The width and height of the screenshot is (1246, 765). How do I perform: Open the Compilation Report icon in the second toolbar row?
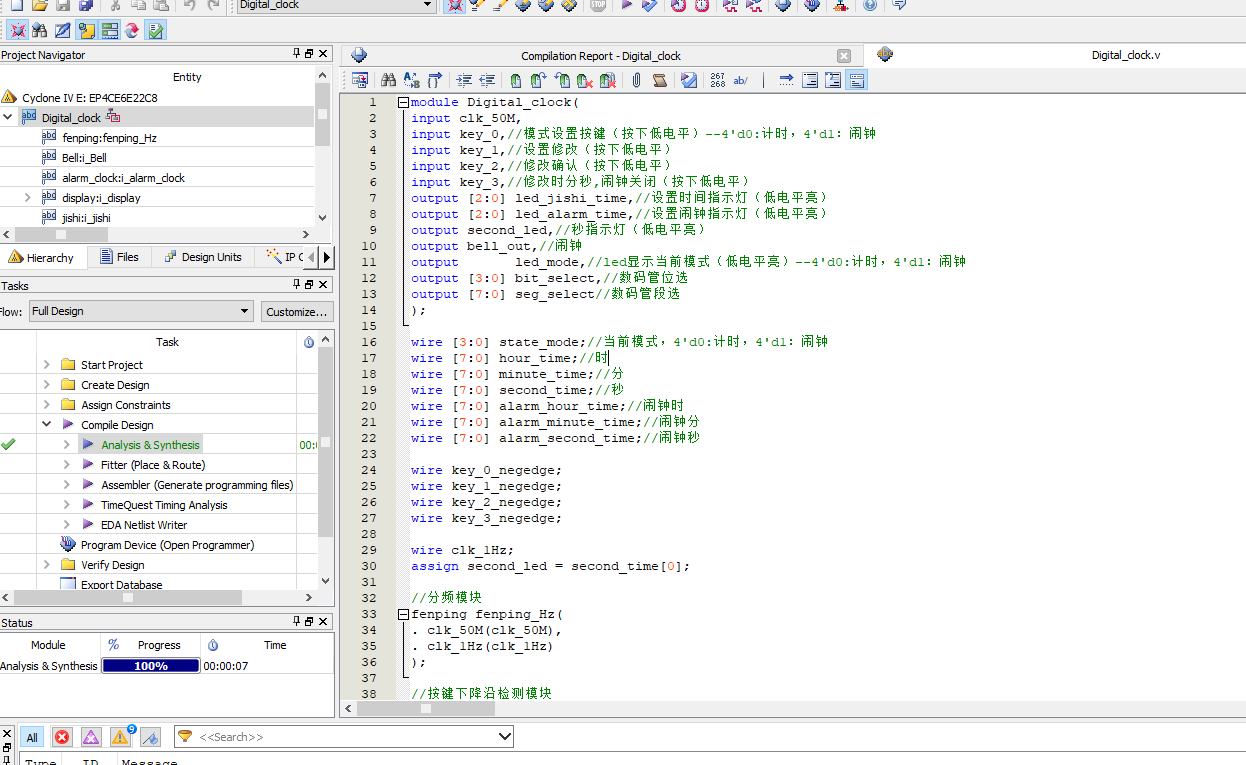[x=155, y=30]
